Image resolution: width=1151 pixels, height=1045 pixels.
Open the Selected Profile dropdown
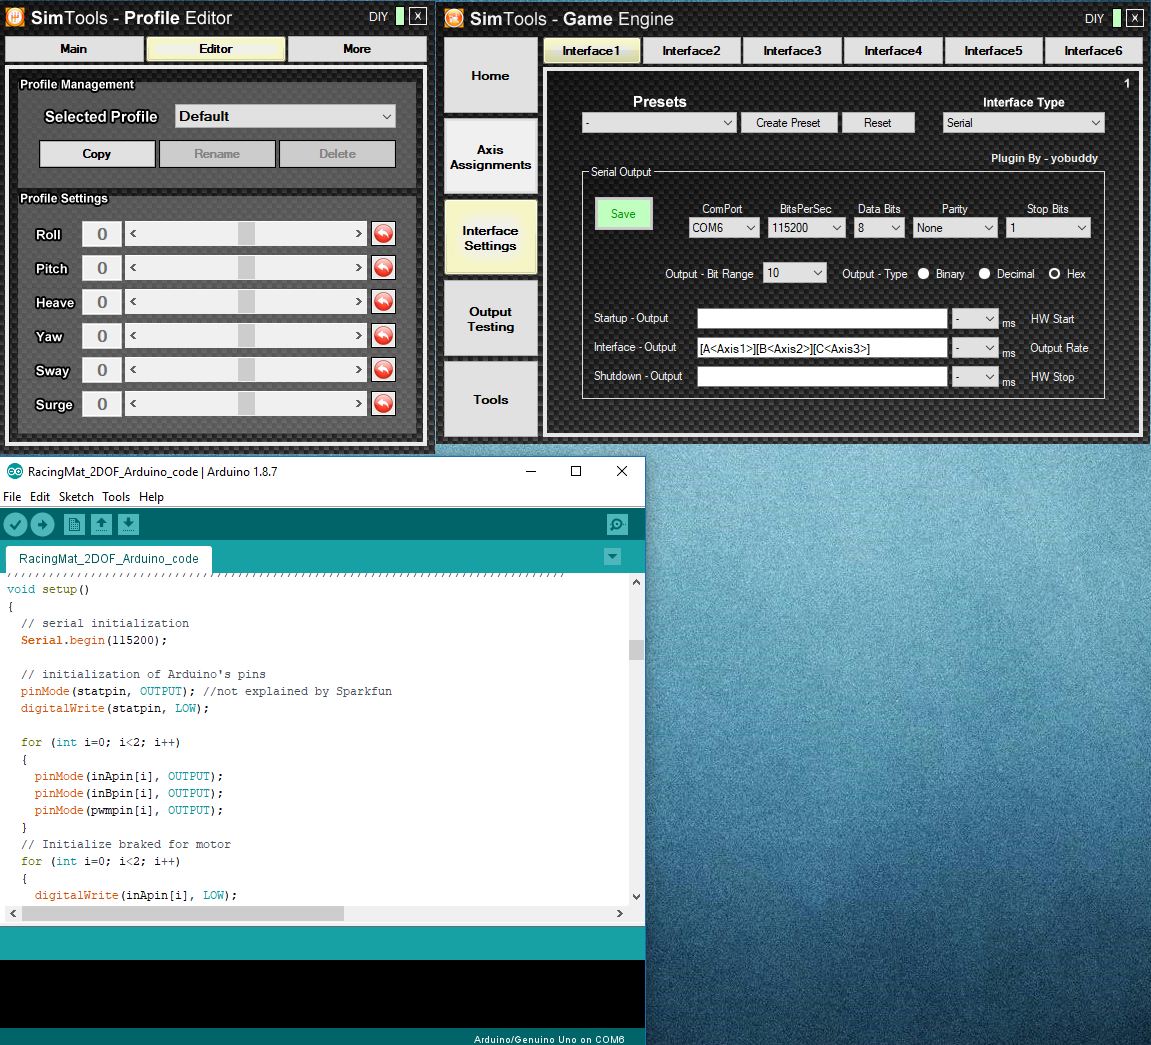tap(285, 116)
